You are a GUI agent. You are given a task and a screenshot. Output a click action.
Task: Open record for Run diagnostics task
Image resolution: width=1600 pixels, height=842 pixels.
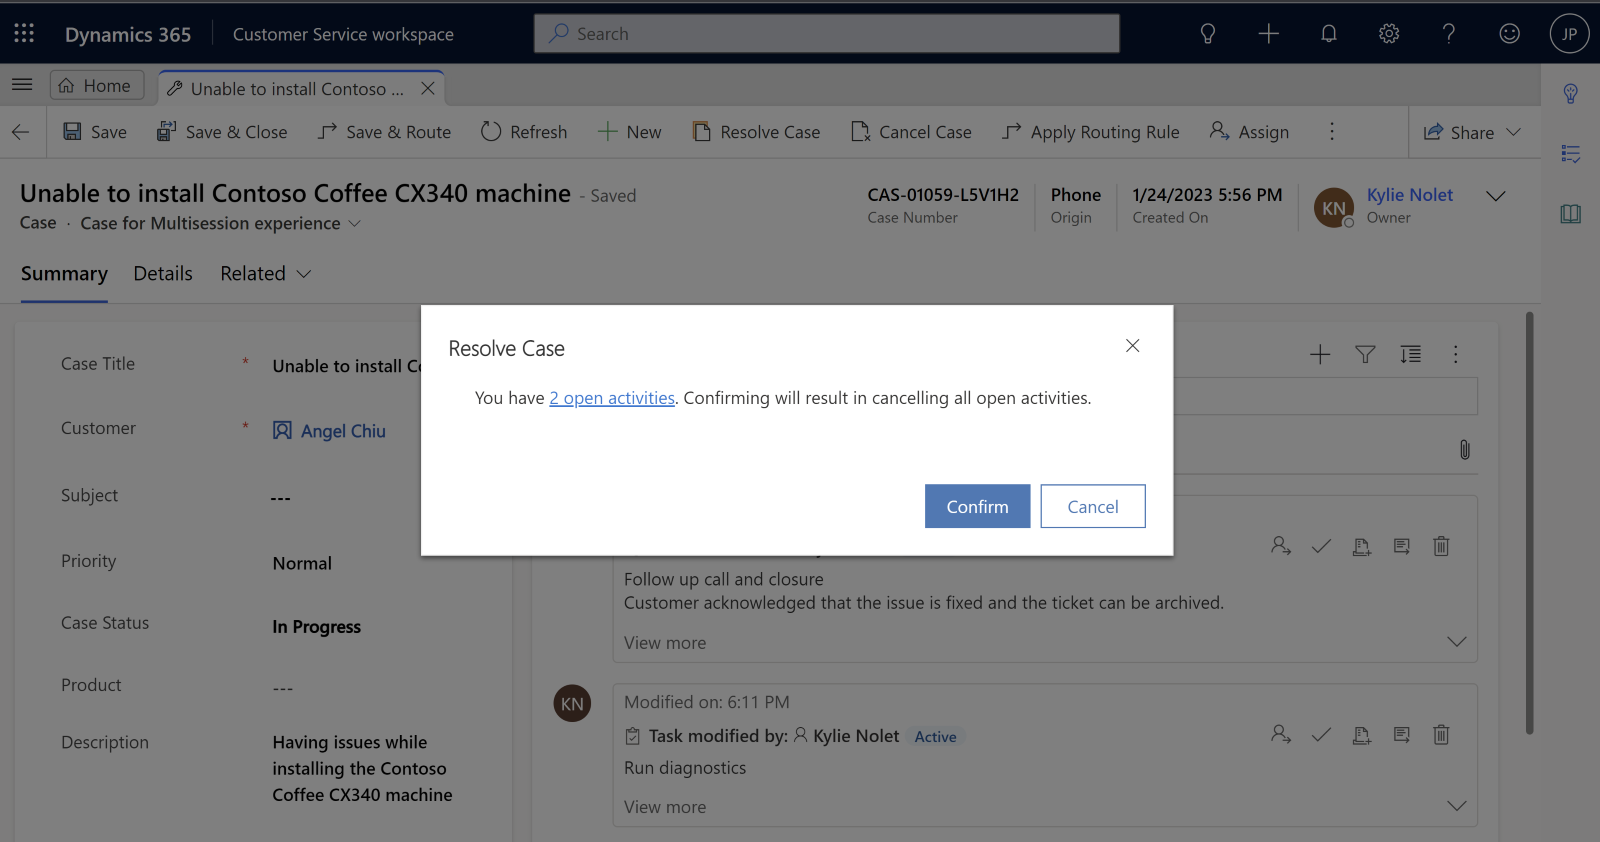[x=1401, y=734]
